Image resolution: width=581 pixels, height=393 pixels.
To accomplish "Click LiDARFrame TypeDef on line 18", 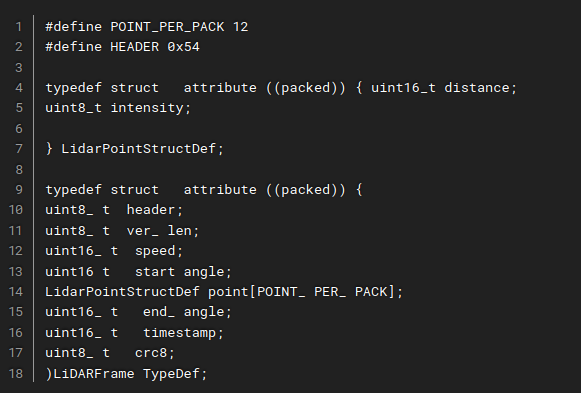I will 126,373.
